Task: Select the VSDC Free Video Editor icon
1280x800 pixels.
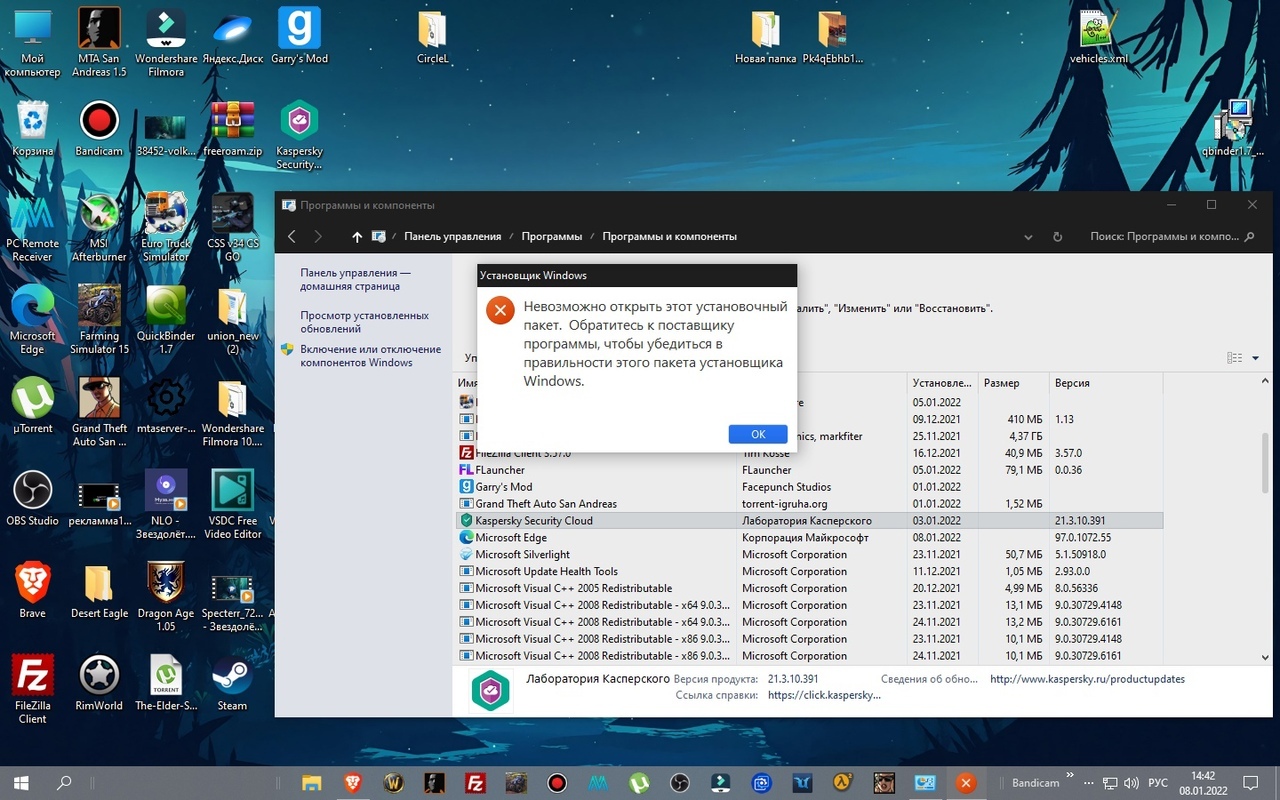Action: coord(232,504)
